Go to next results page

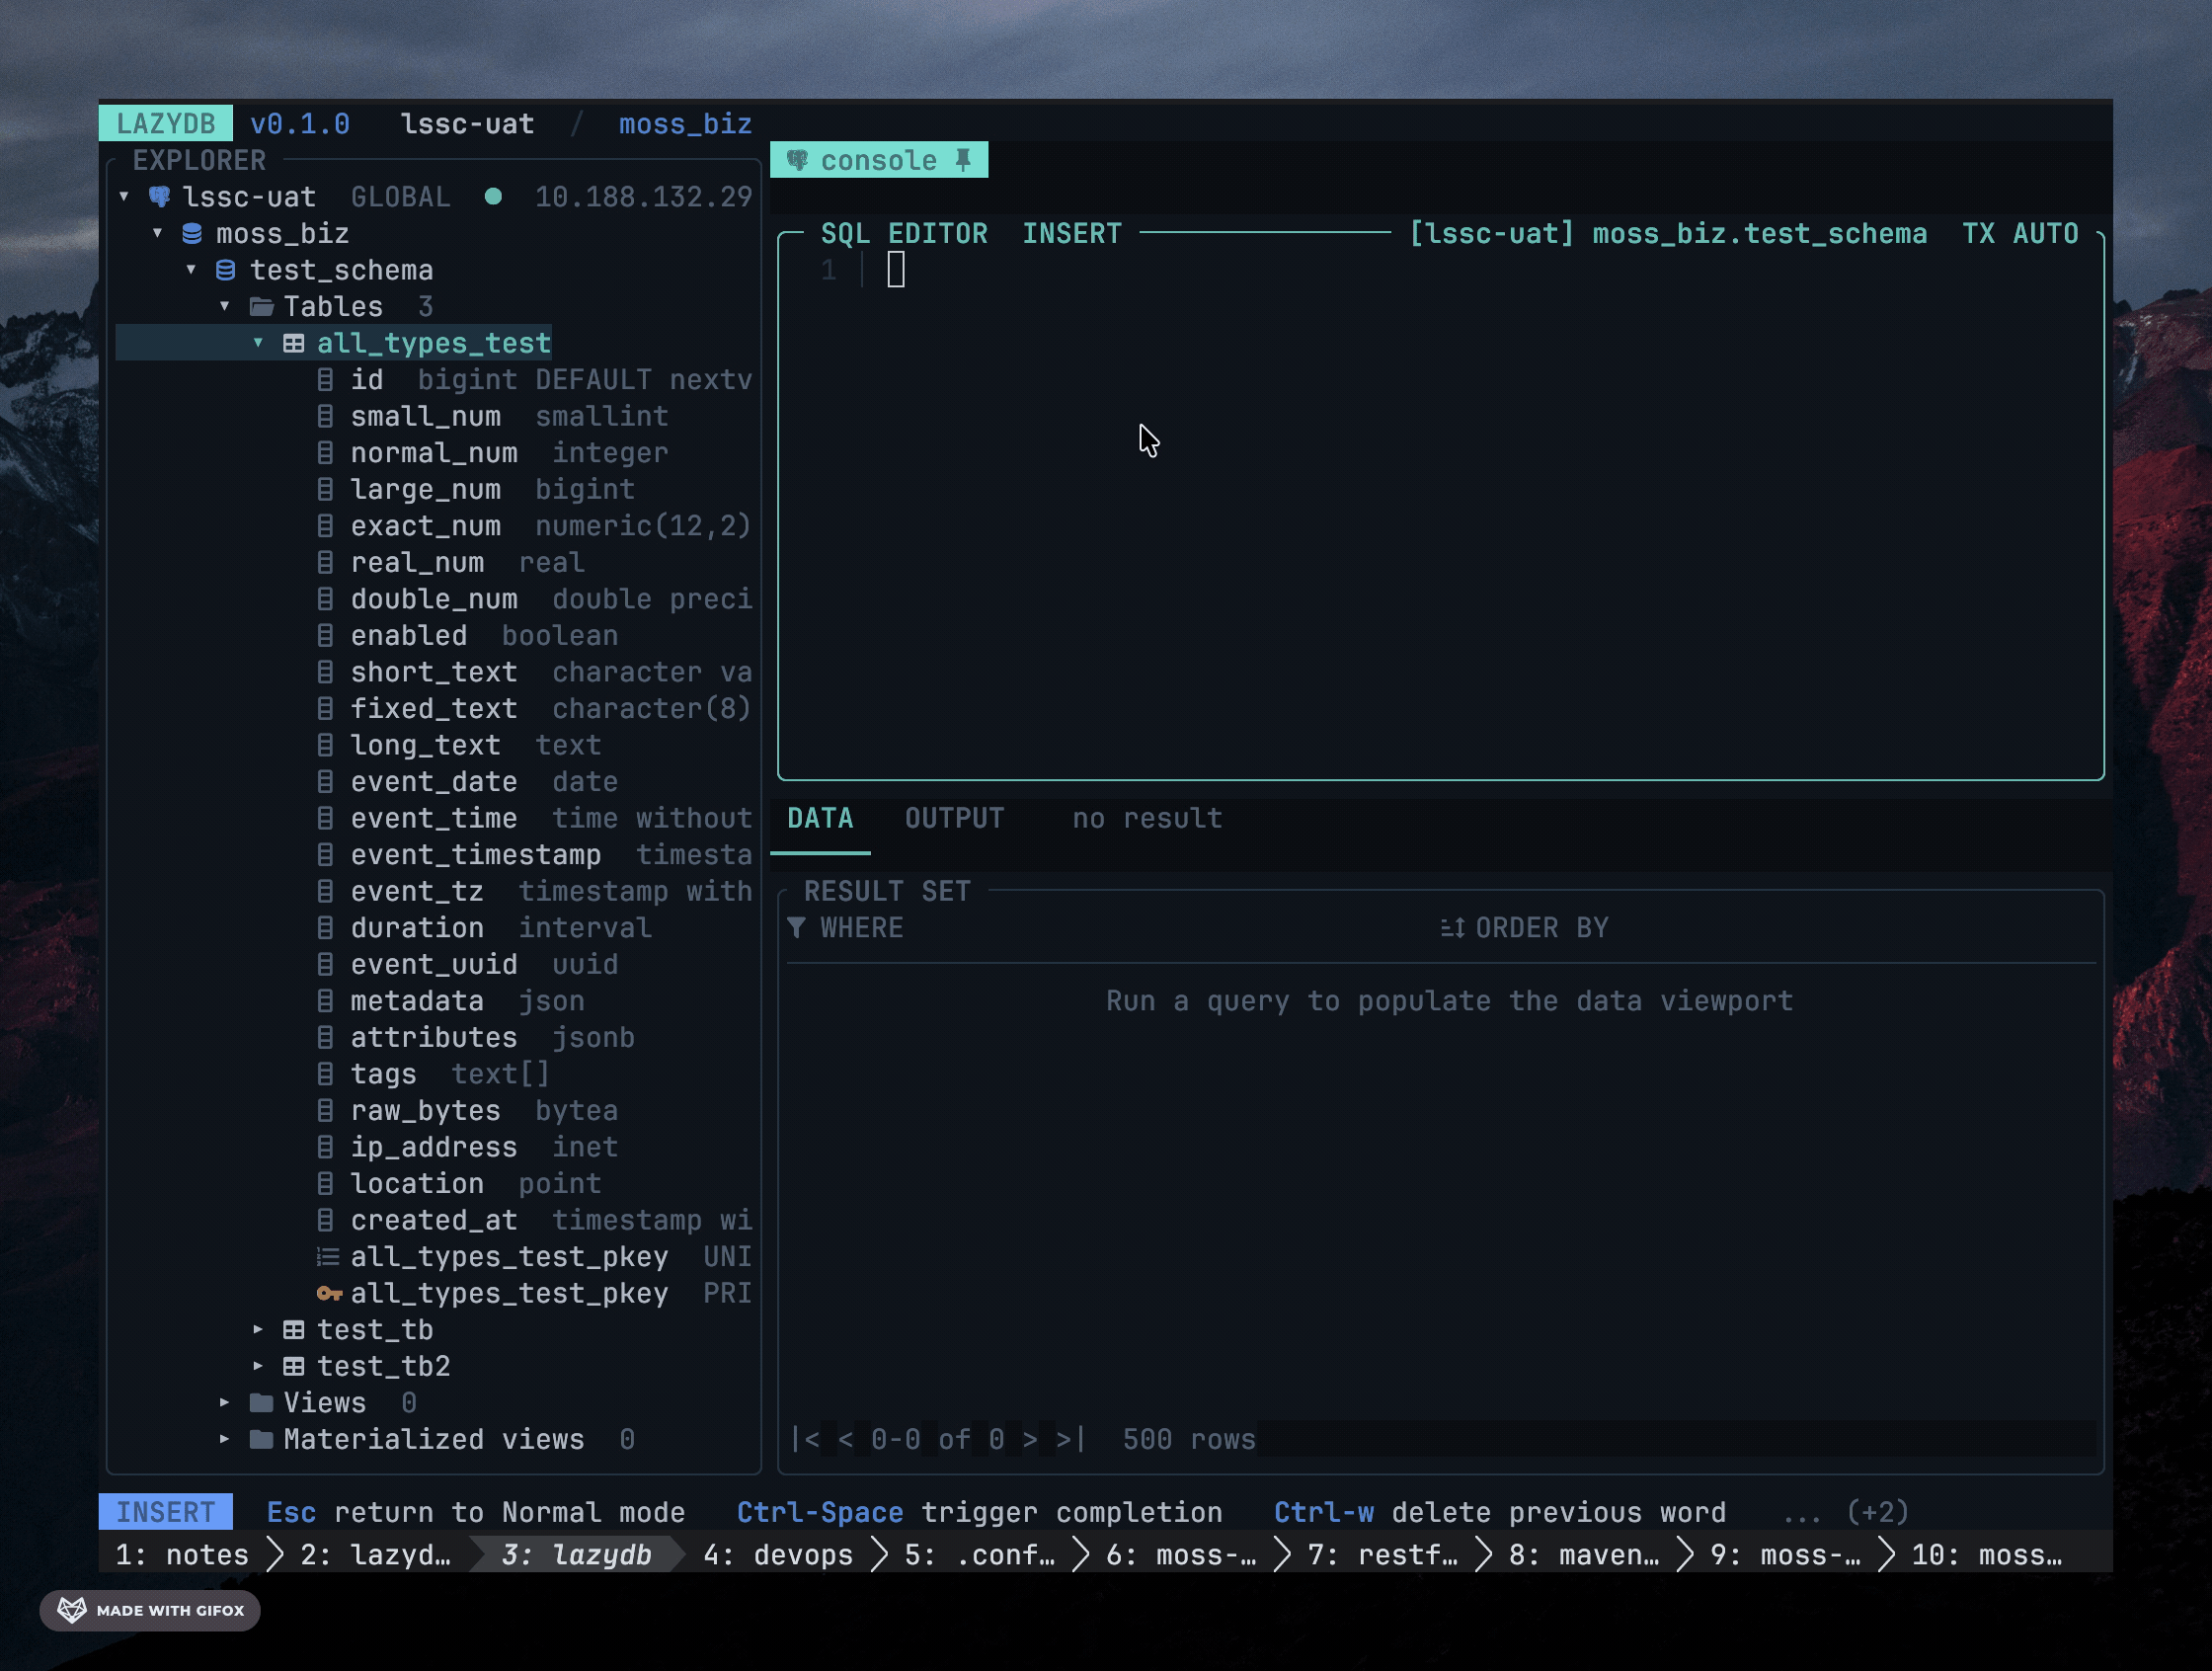(1029, 1439)
